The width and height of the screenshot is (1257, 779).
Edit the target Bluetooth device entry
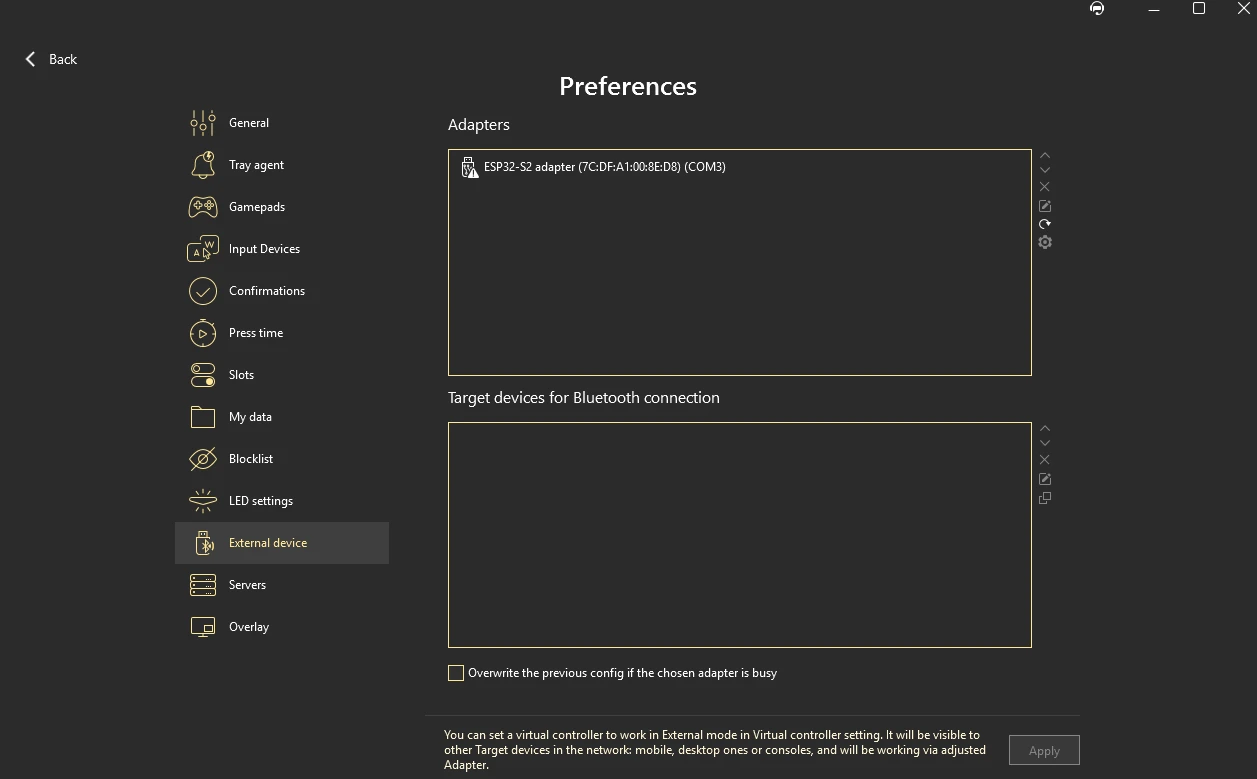coord(1045,479)
